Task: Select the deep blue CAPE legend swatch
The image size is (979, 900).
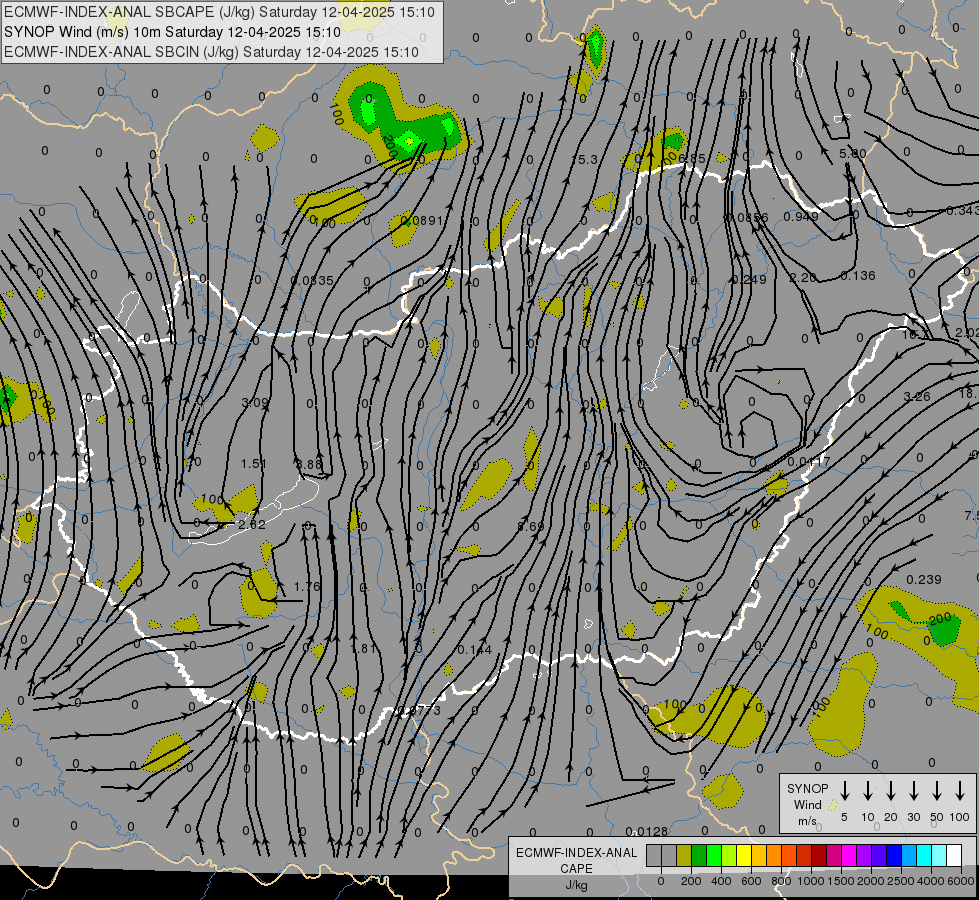Action: pos(893,856)
